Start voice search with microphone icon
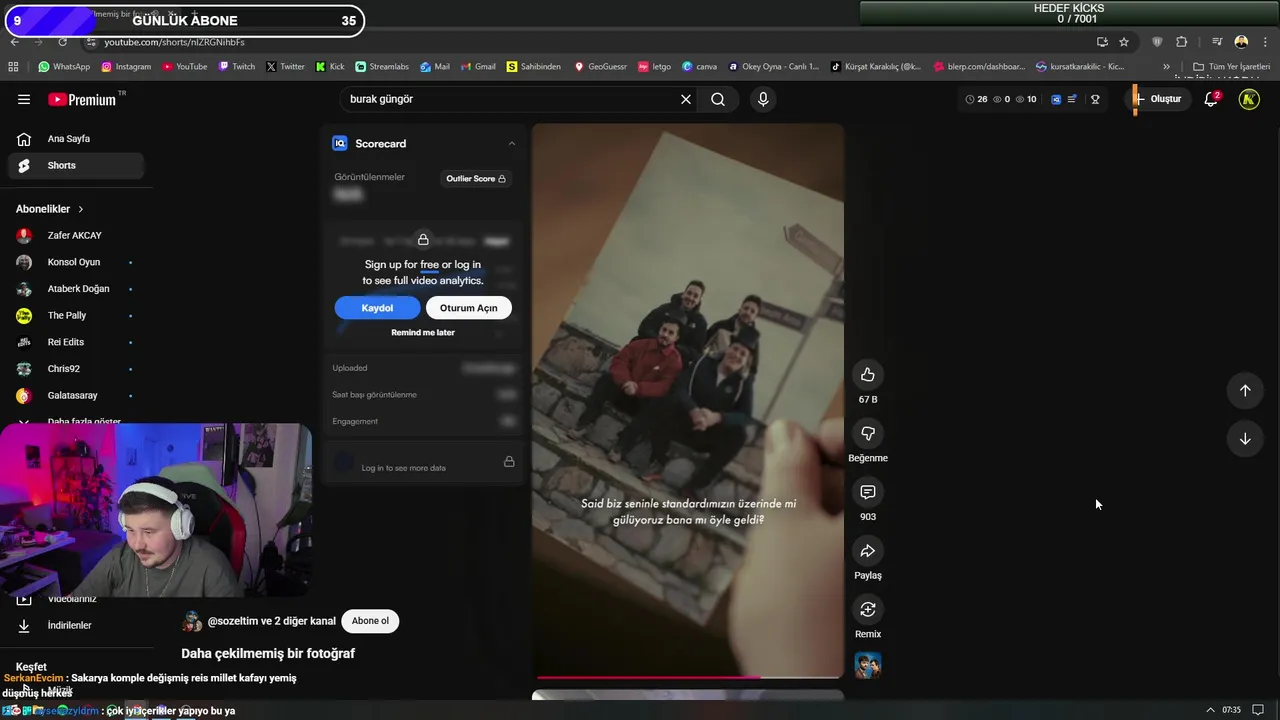The height and width of the screenshot is (720, 1280). click(763, 99)
